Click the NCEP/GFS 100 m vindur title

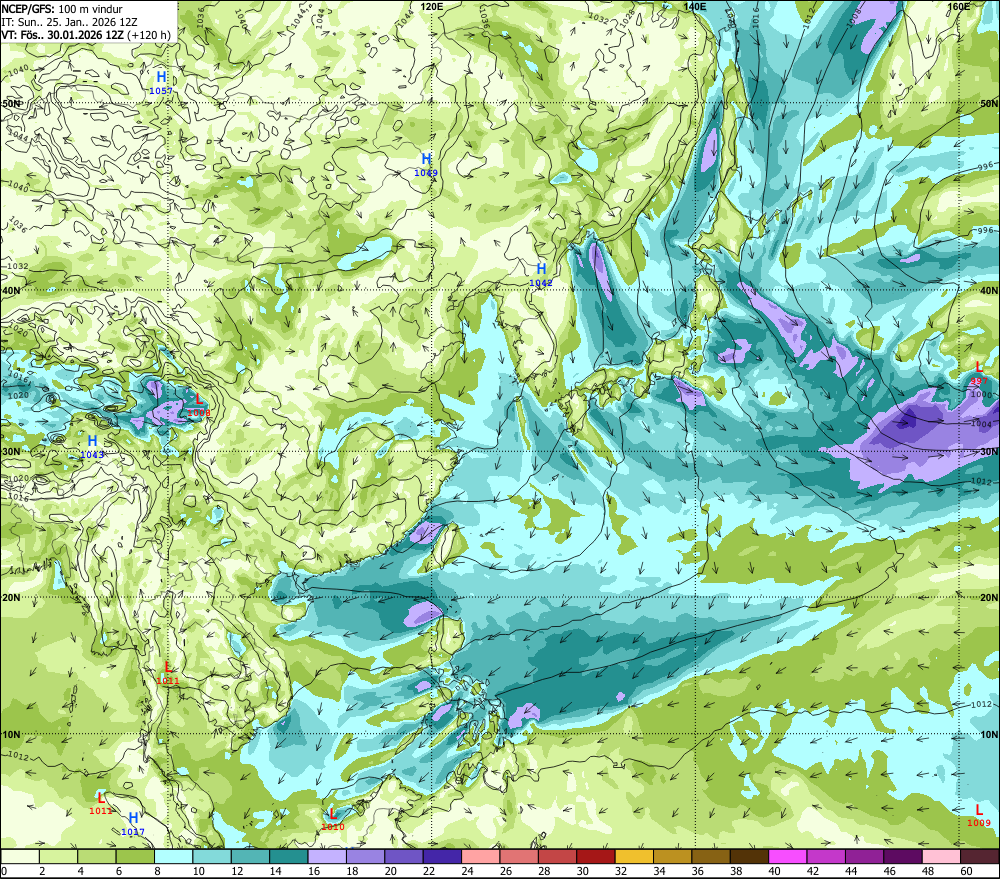pyautogui.click(x=62, y=9)
